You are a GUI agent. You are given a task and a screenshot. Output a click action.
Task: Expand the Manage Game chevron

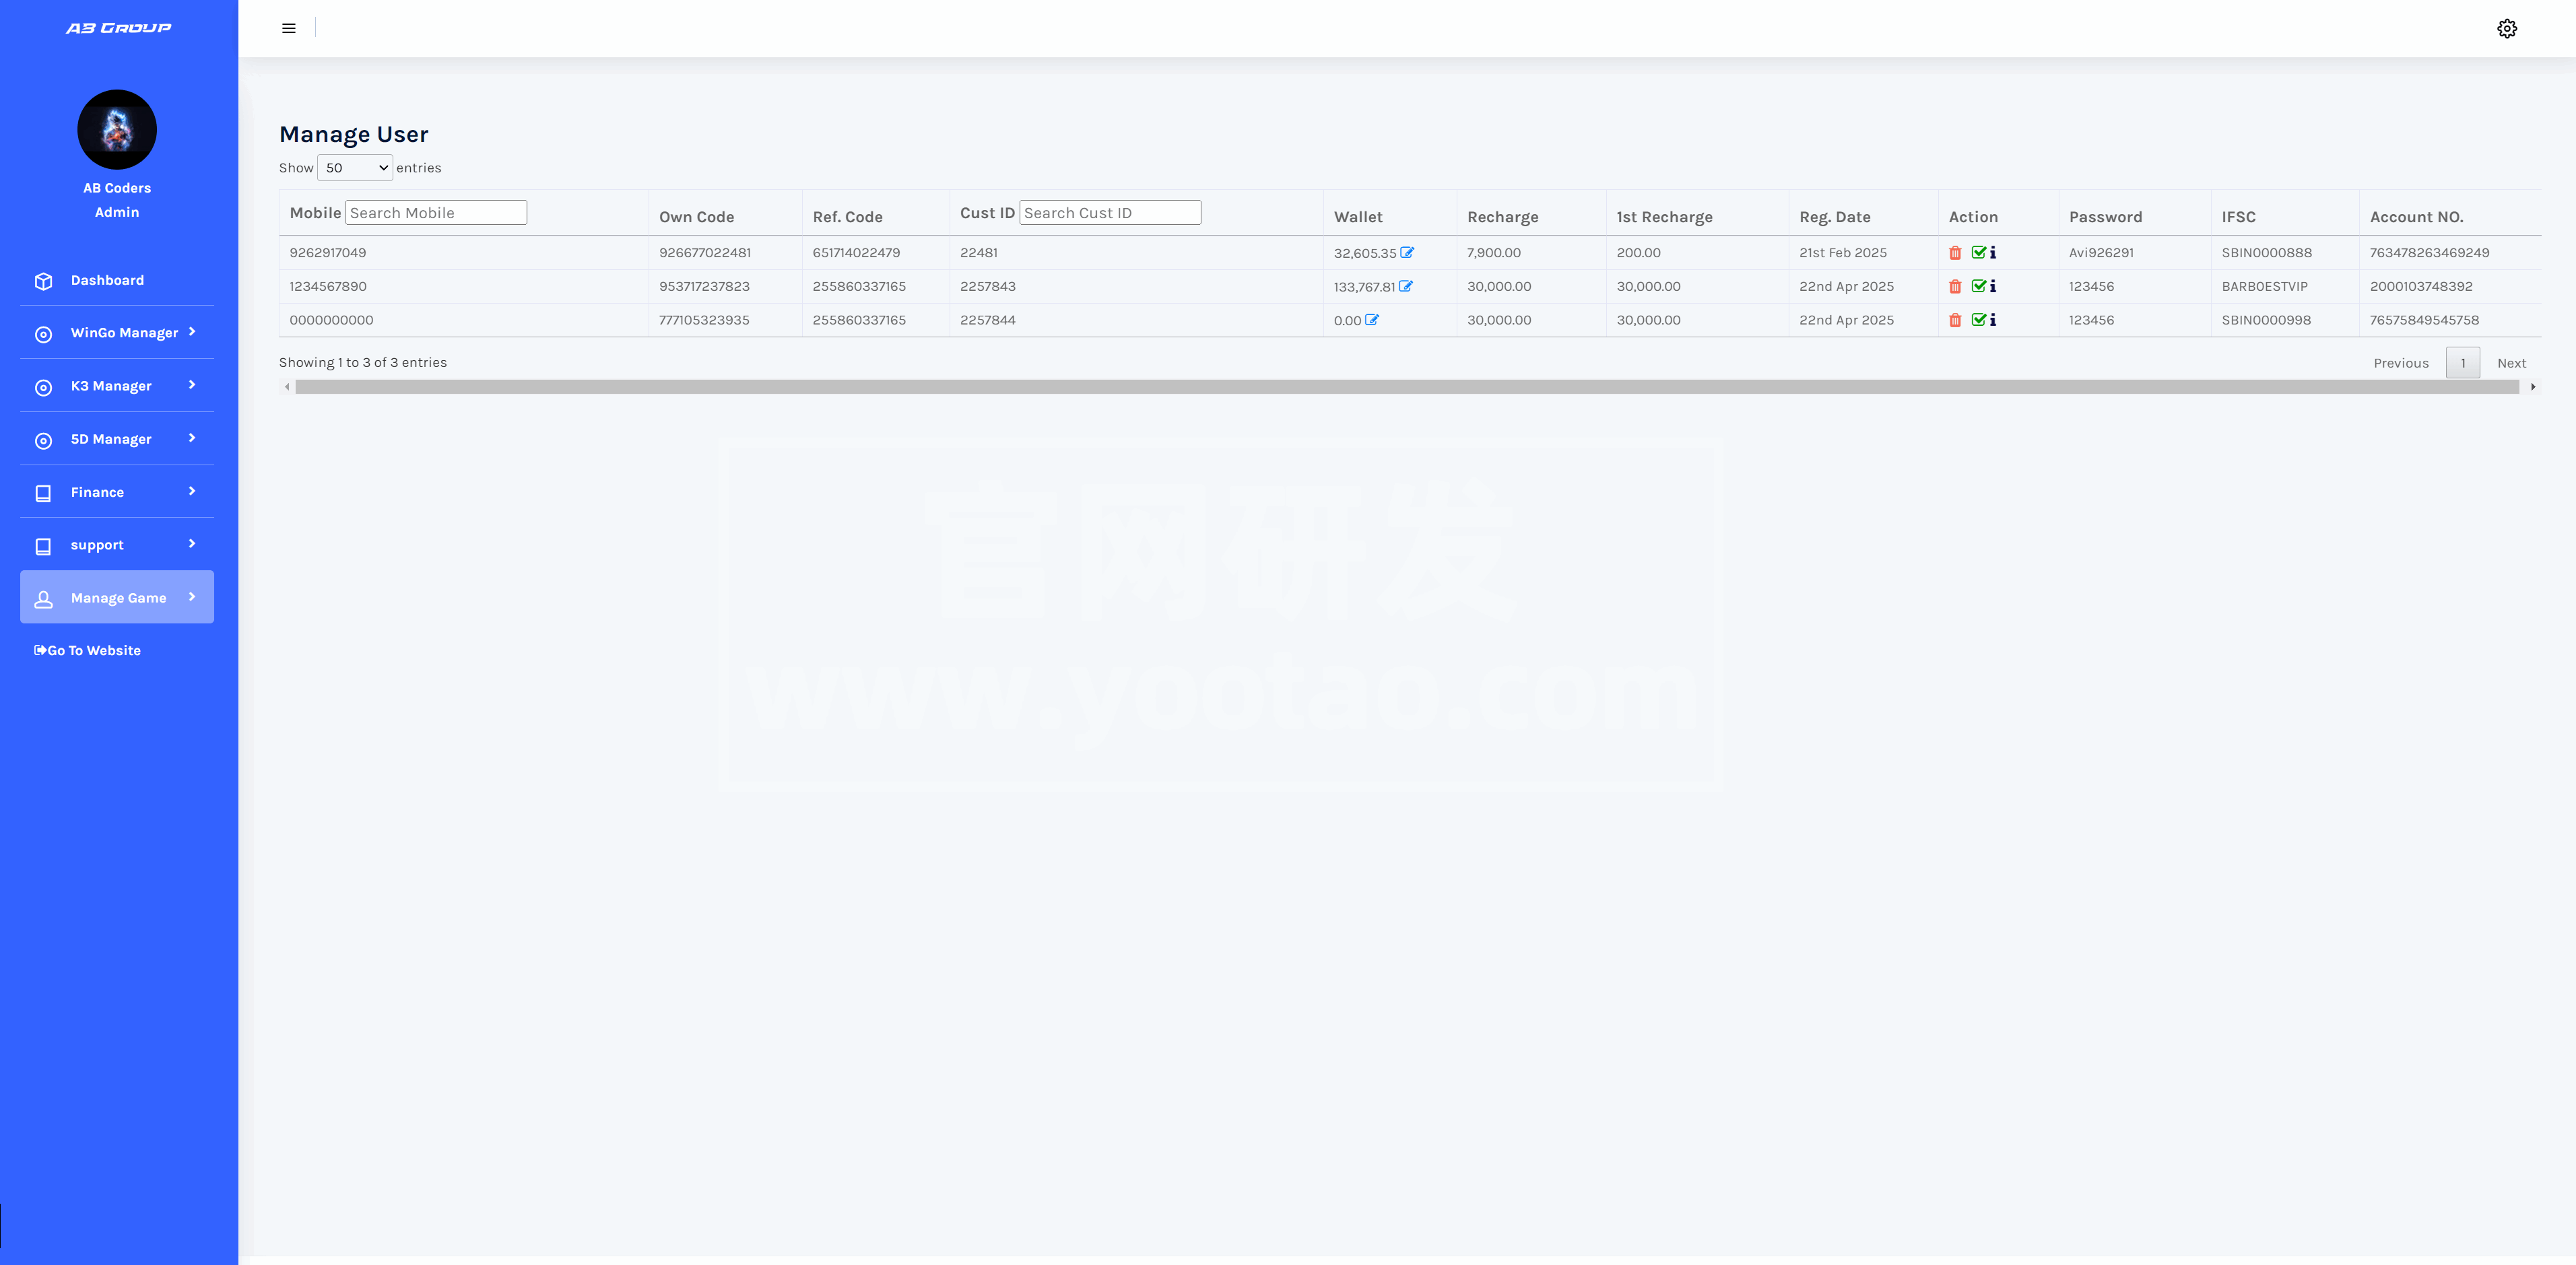[x=192, y=596]
